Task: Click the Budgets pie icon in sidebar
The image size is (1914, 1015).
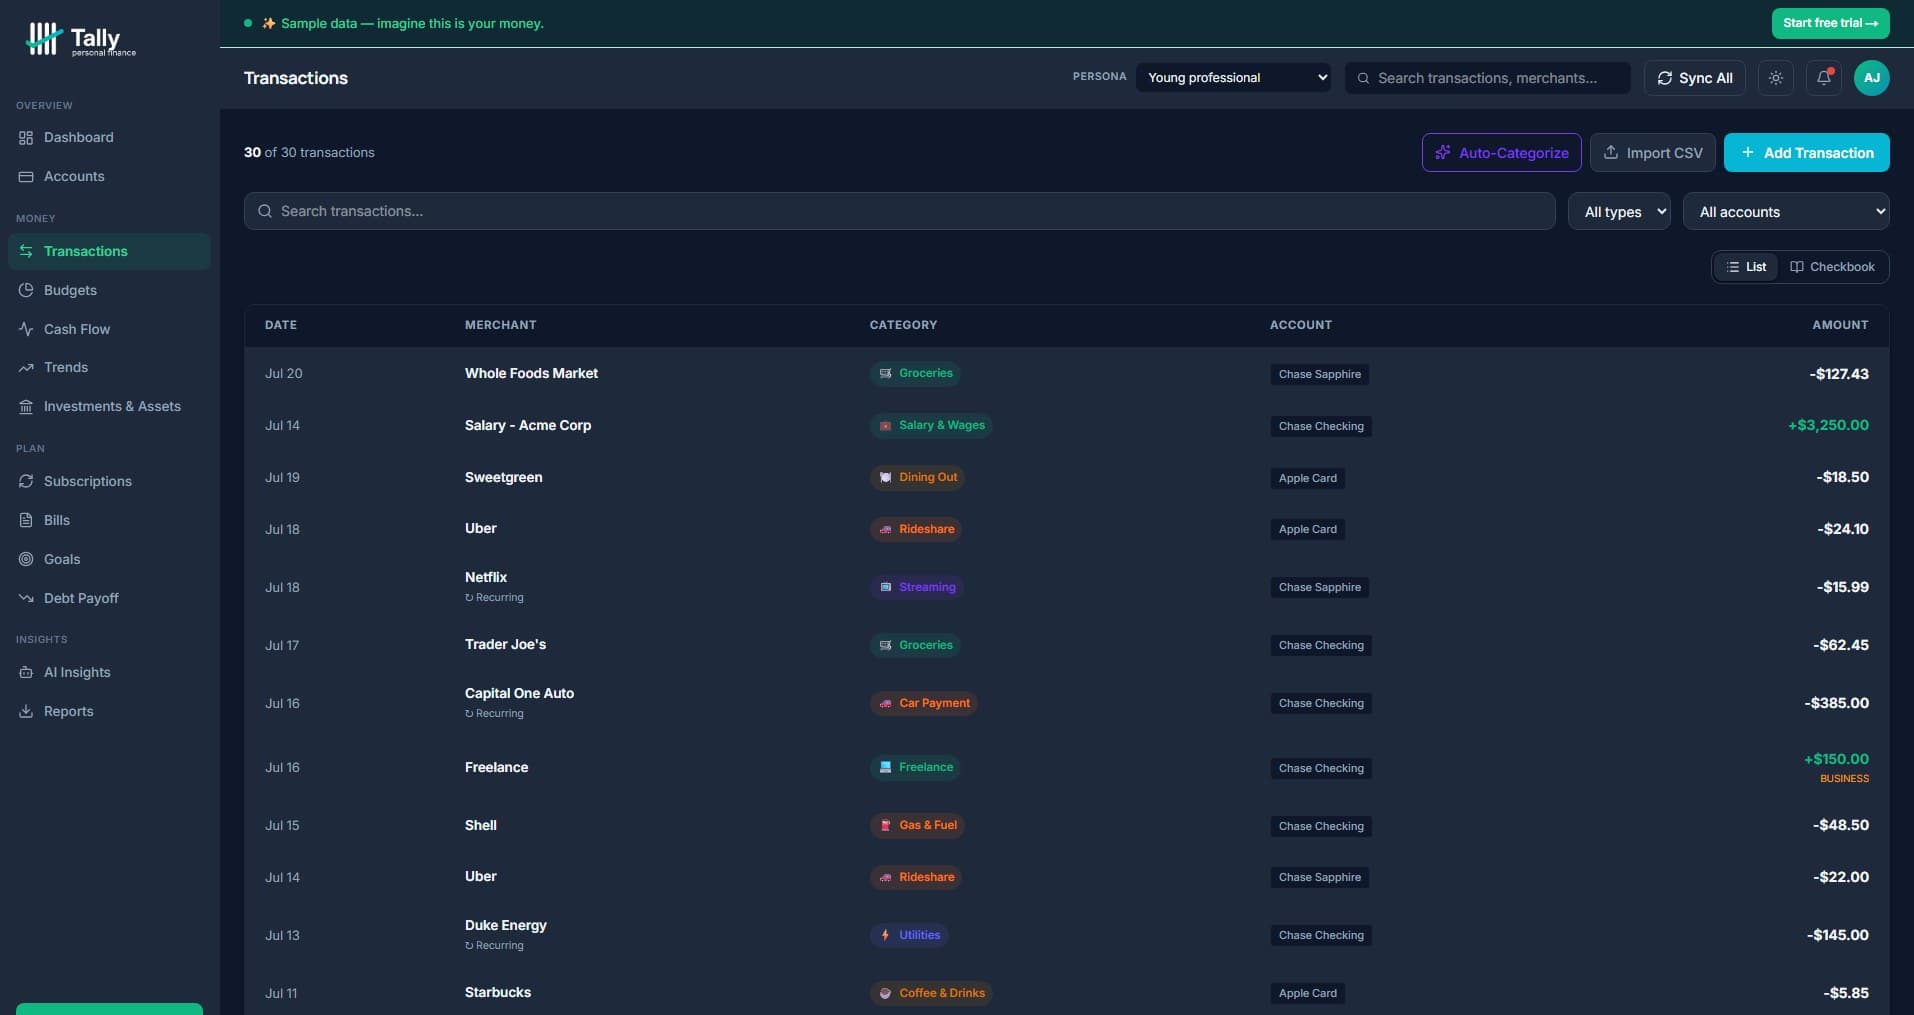Action: click(x=26, y=291)
